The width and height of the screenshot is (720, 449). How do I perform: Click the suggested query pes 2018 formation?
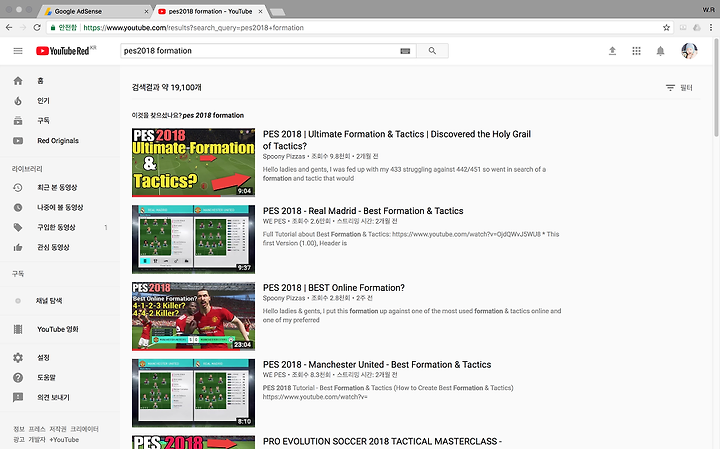click(213, 115)
